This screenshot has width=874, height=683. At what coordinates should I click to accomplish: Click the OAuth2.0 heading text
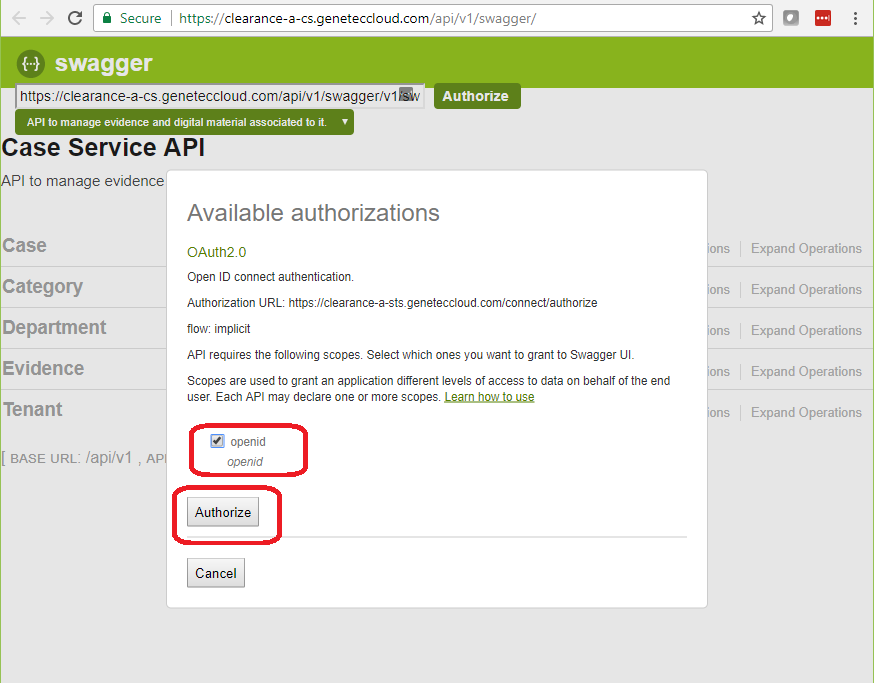coord(216,252)
